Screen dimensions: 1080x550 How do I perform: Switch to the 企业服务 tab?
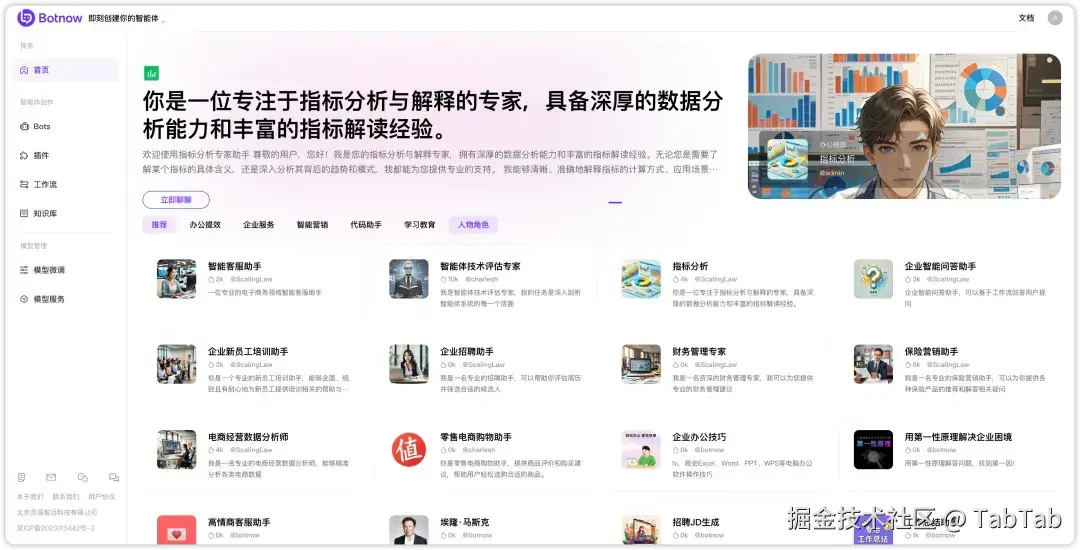(x=259, y=224)
